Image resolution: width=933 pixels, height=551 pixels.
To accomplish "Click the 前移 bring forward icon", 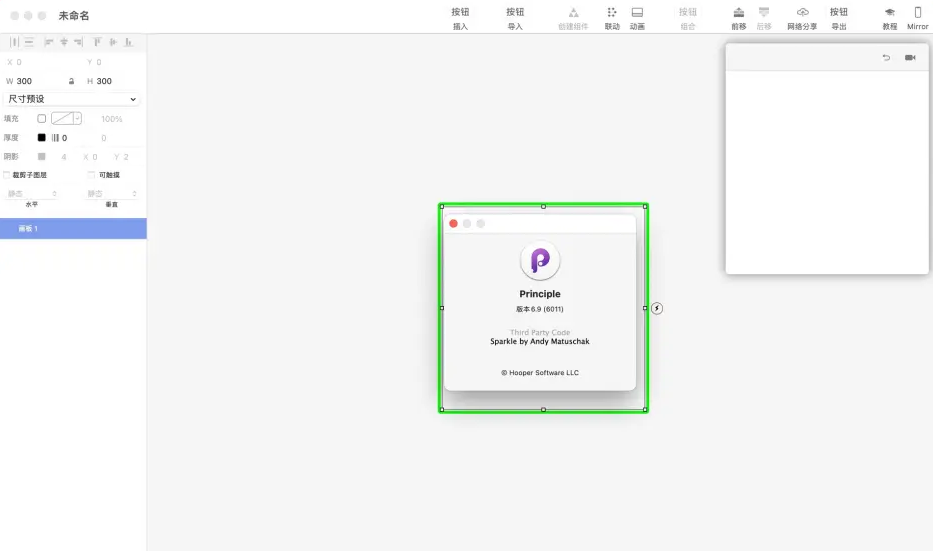I will [x=738, y=13].
